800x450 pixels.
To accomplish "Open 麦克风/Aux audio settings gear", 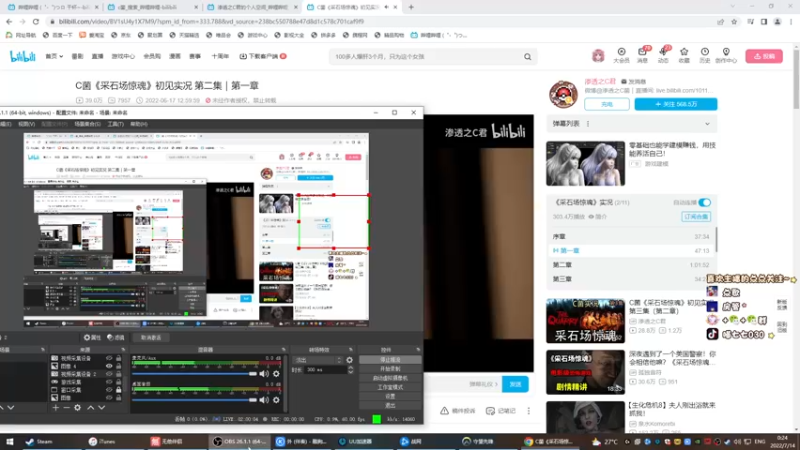I will click(276, 374).
